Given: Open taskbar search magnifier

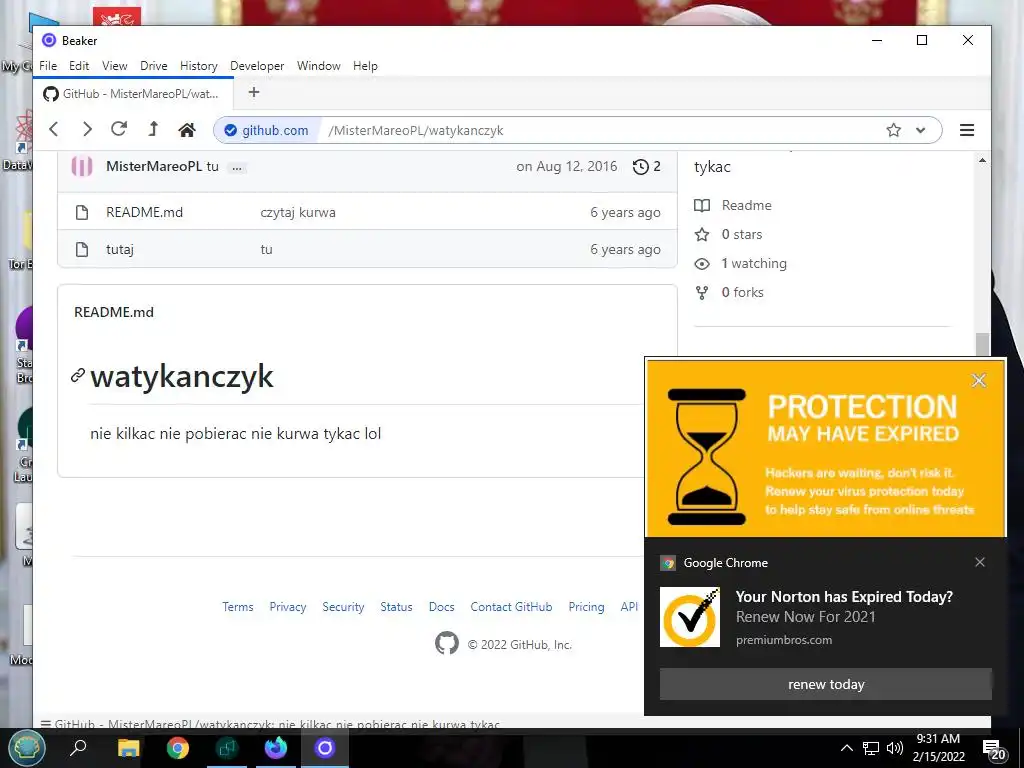Looking at the screenshot, I should (78, 747).
